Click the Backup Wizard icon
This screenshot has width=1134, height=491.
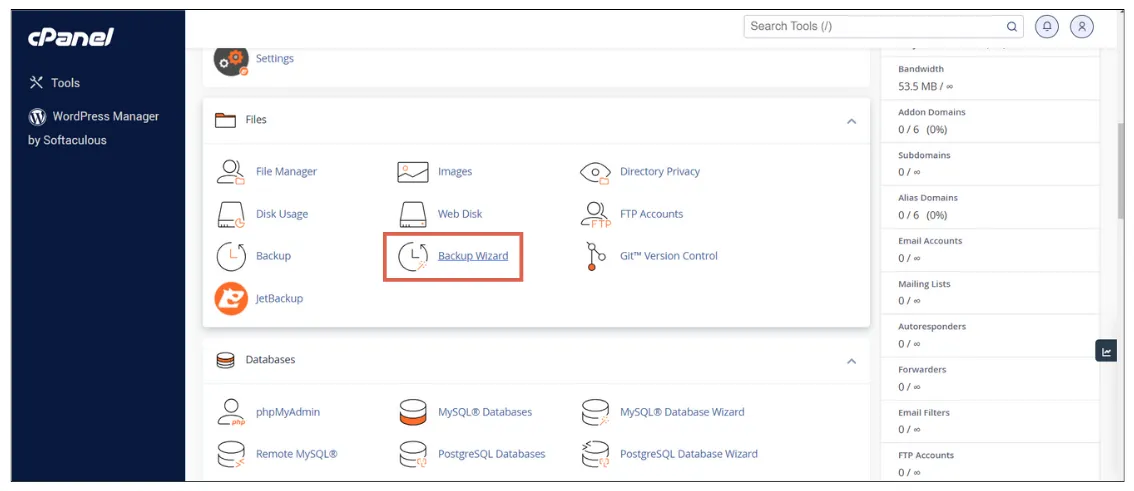pos(413,256)
